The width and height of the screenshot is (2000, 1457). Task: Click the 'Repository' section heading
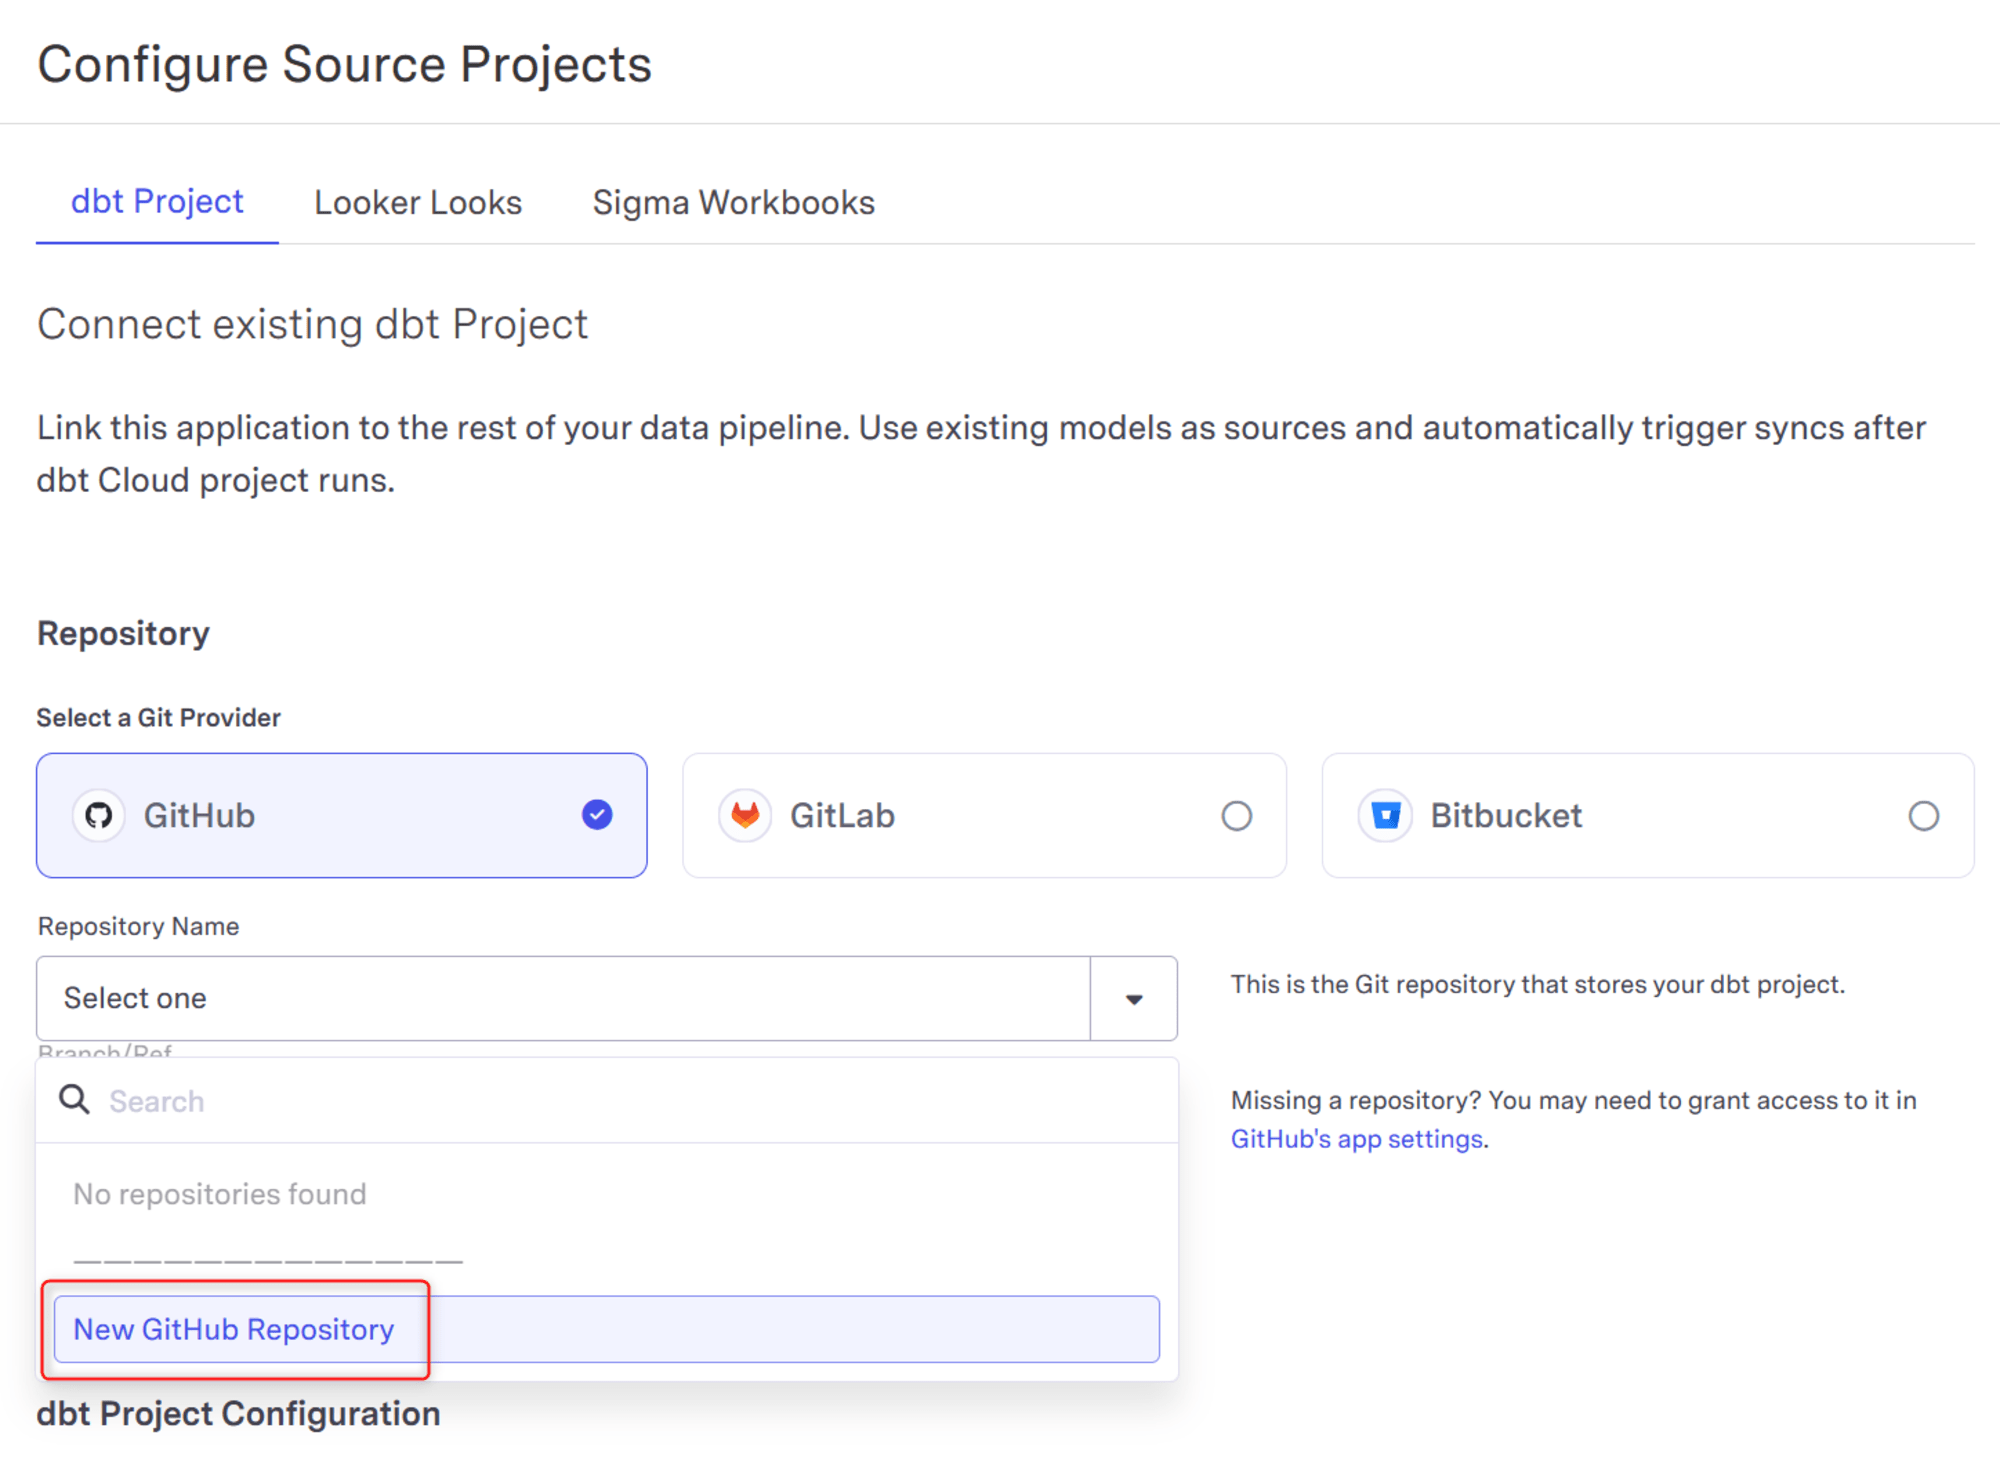[123, 634]
